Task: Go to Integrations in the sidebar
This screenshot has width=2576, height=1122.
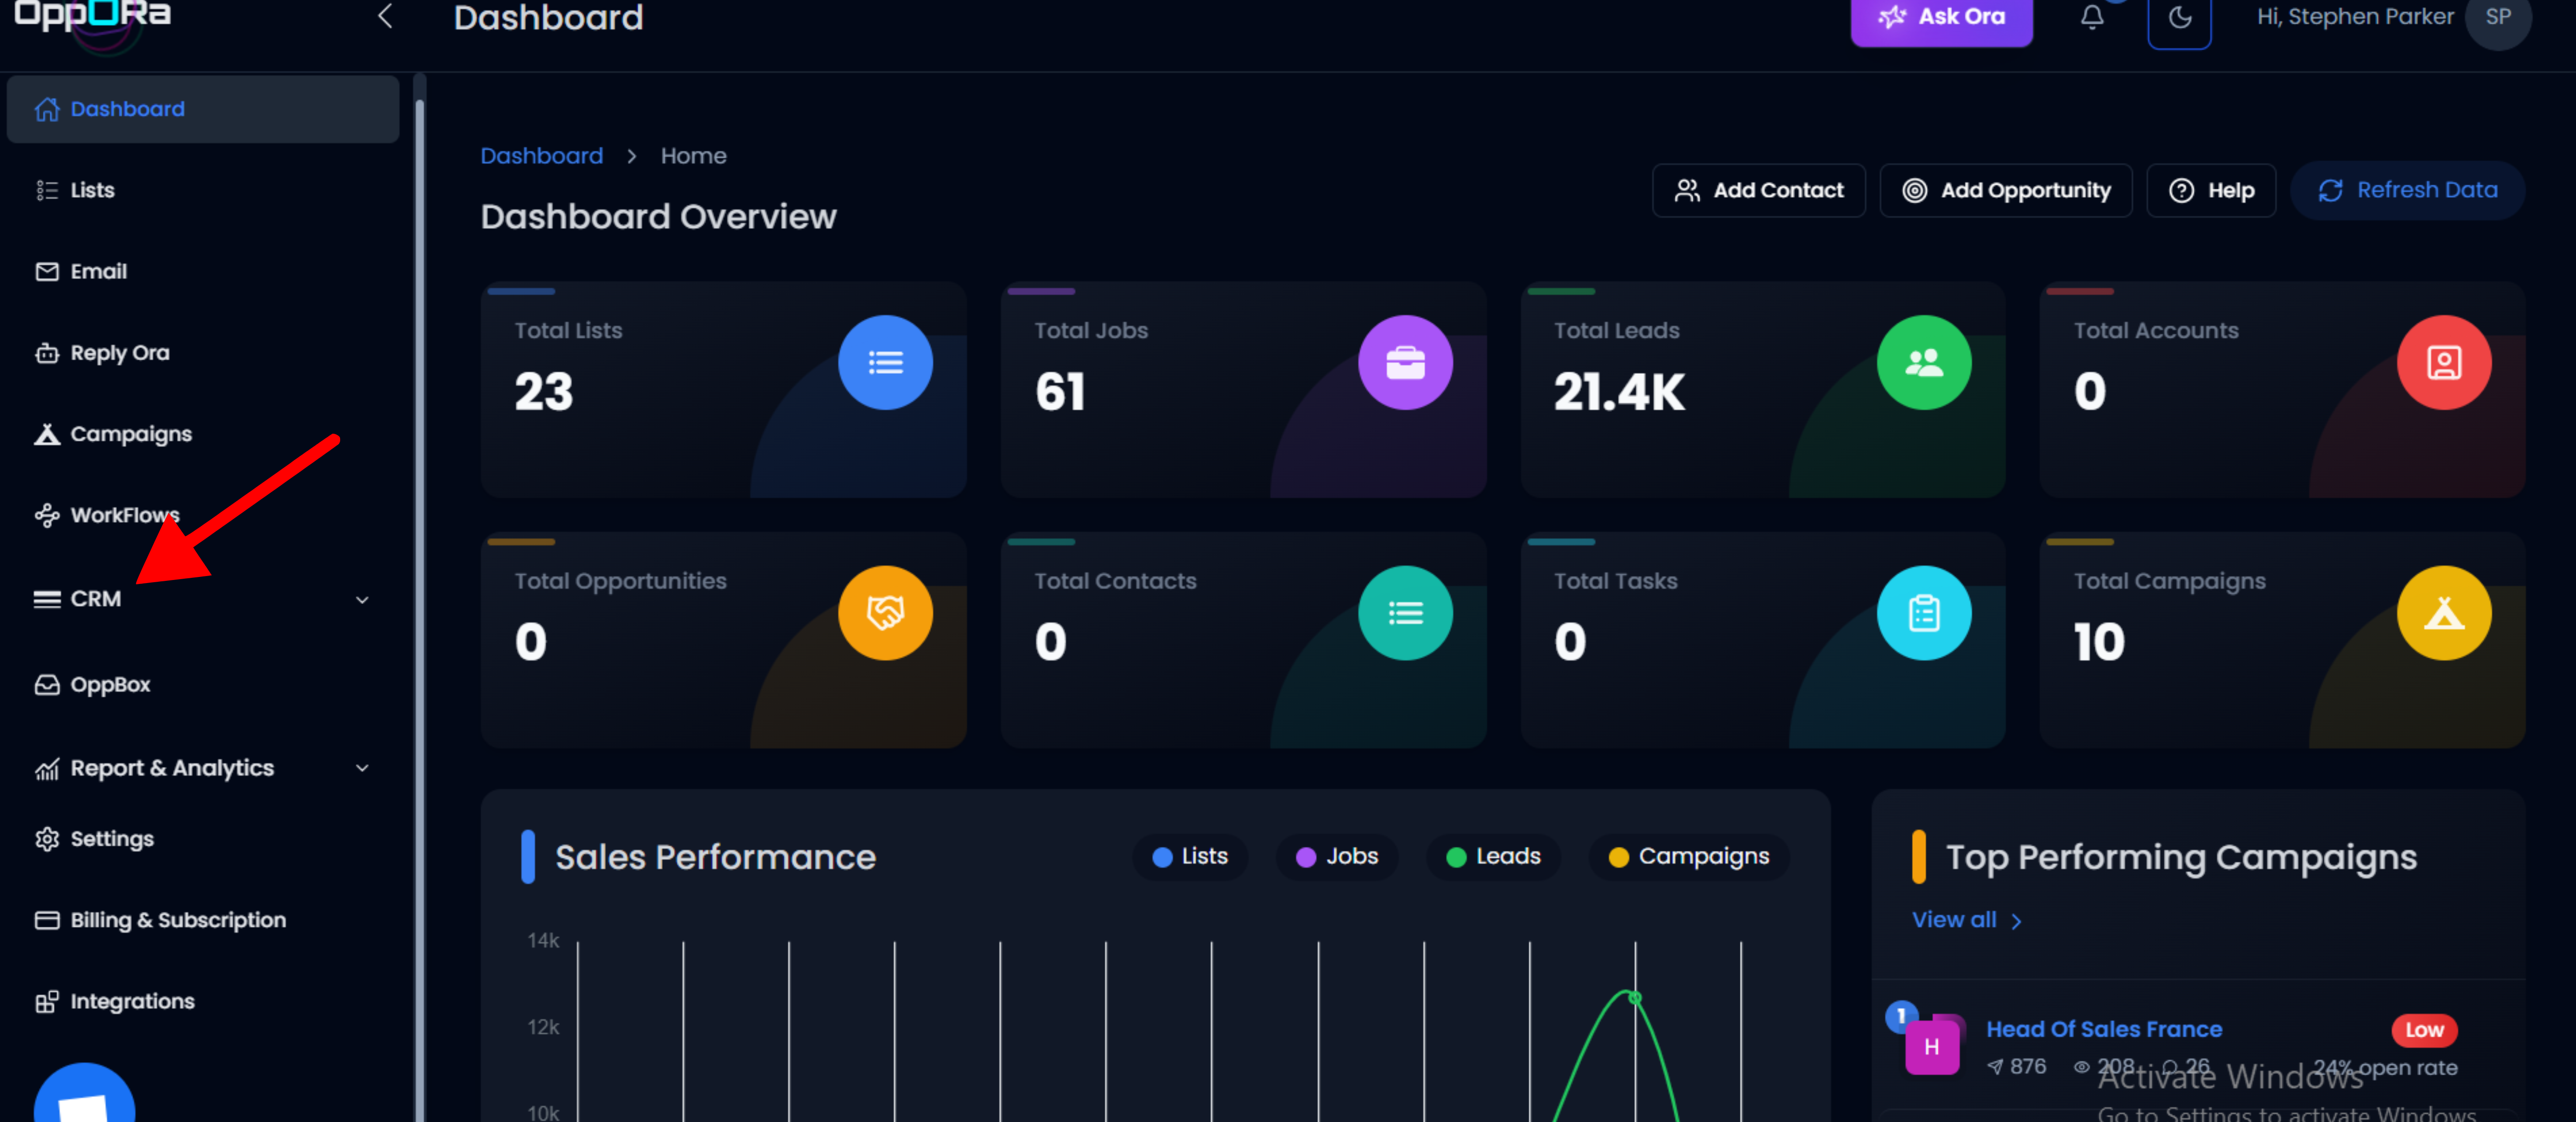Action: coord(132,1001)
